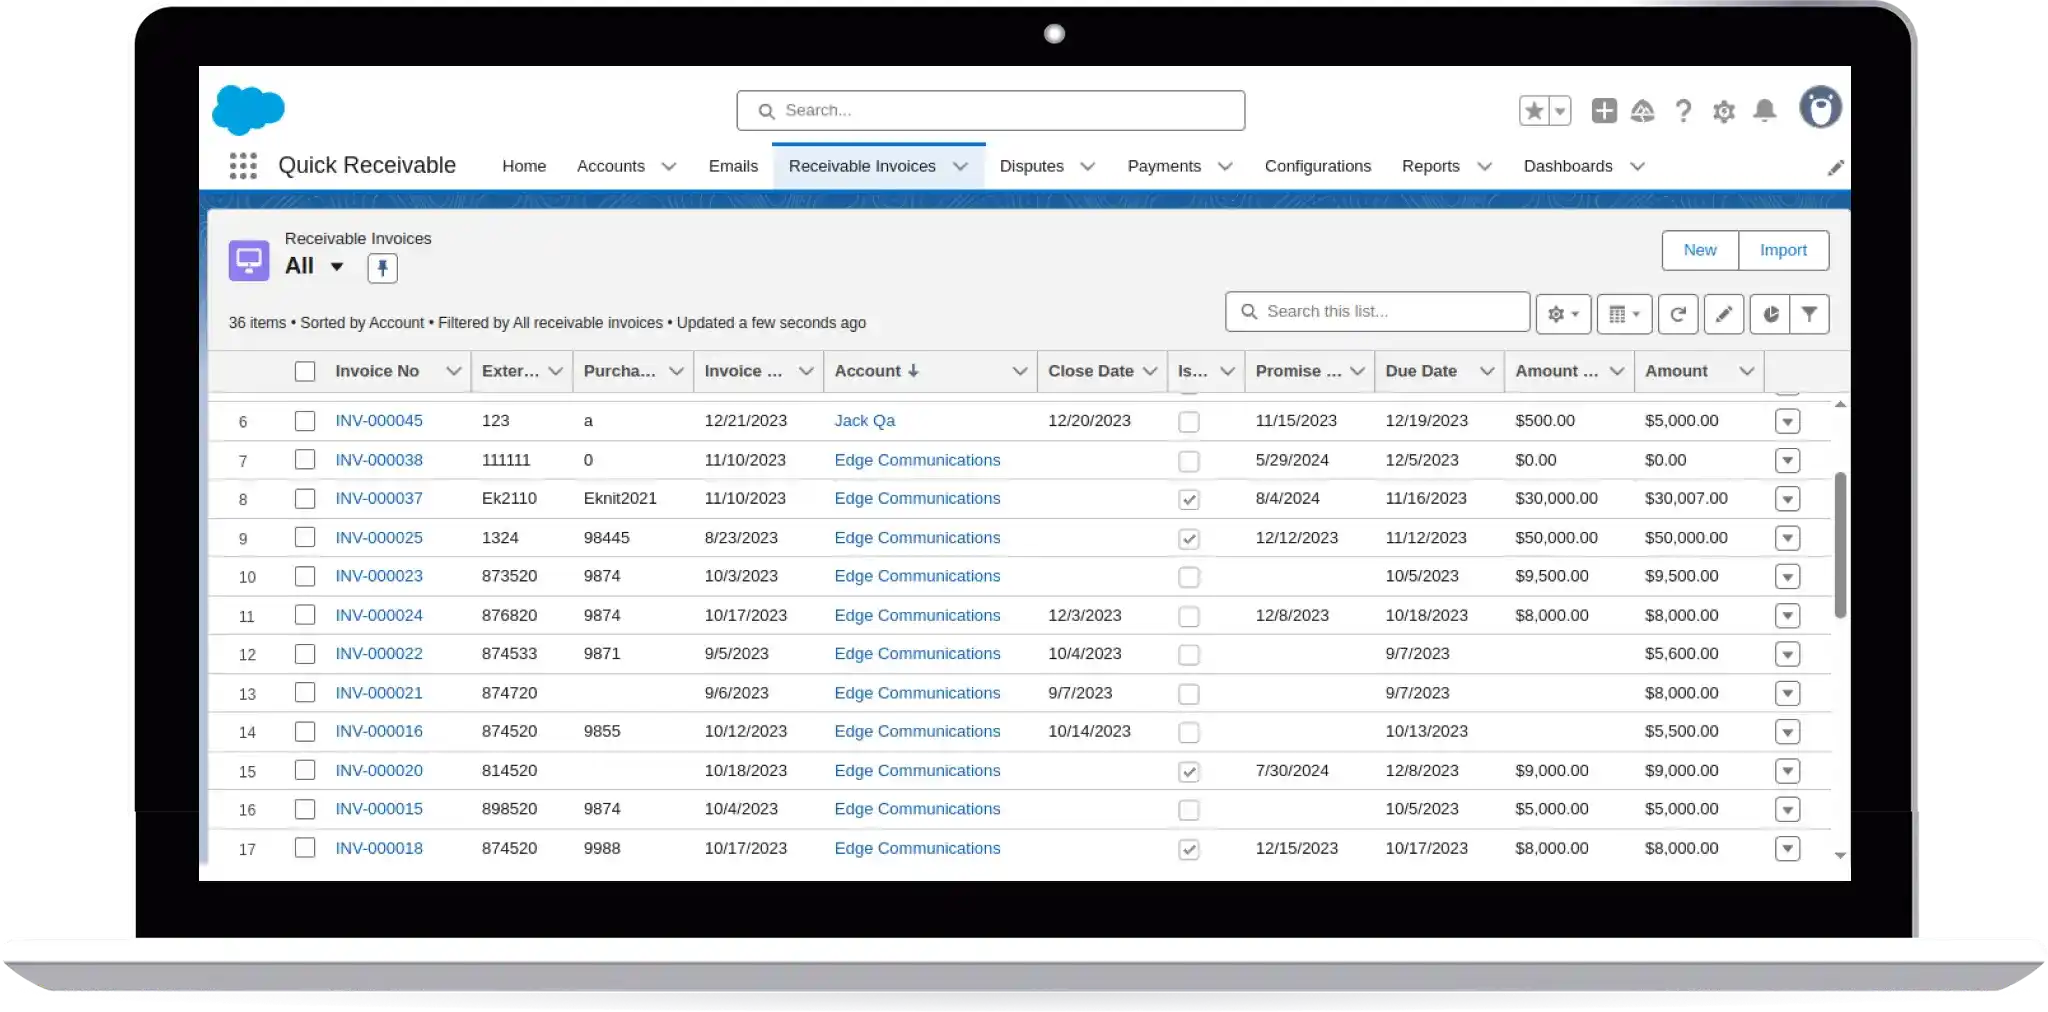Open the filters funnel panel
The width and height of the screenshot is (2048, 1012).
(1809, 314)
